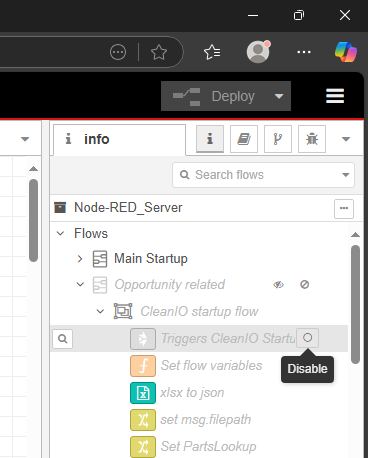Collapse the Opportunity related flow
Image resolution: width=368 pixels, height=458 pixels.
point(80,284)
